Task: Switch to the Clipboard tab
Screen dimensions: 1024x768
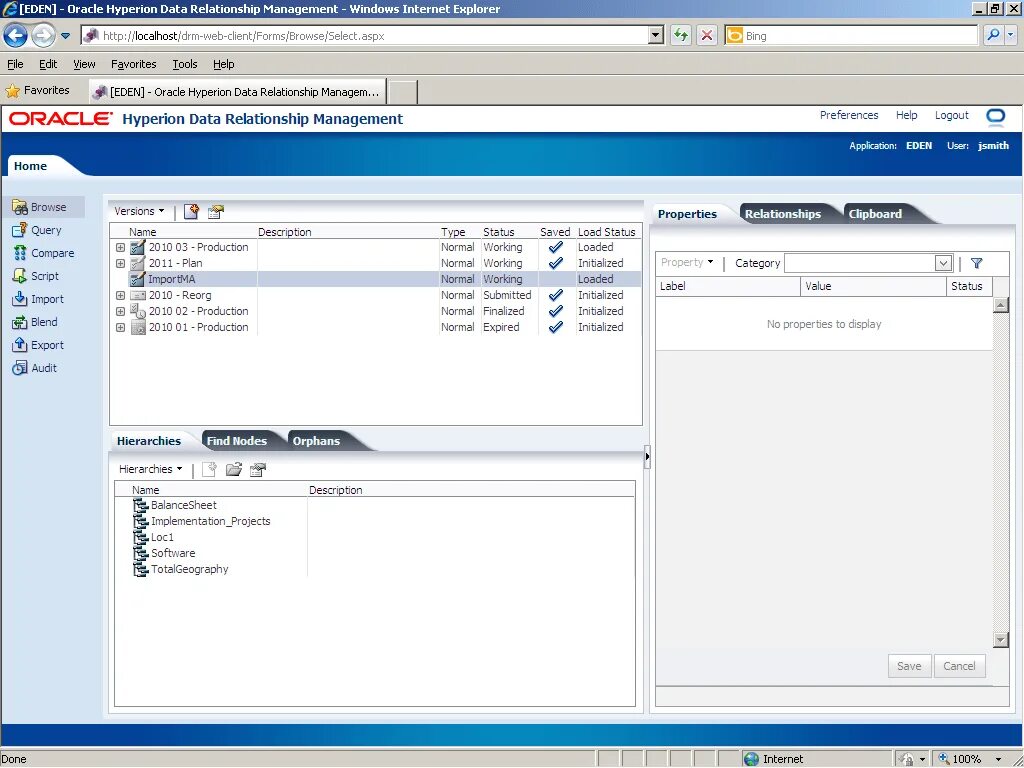Action: pyautogui.click(x=875, y=214)
